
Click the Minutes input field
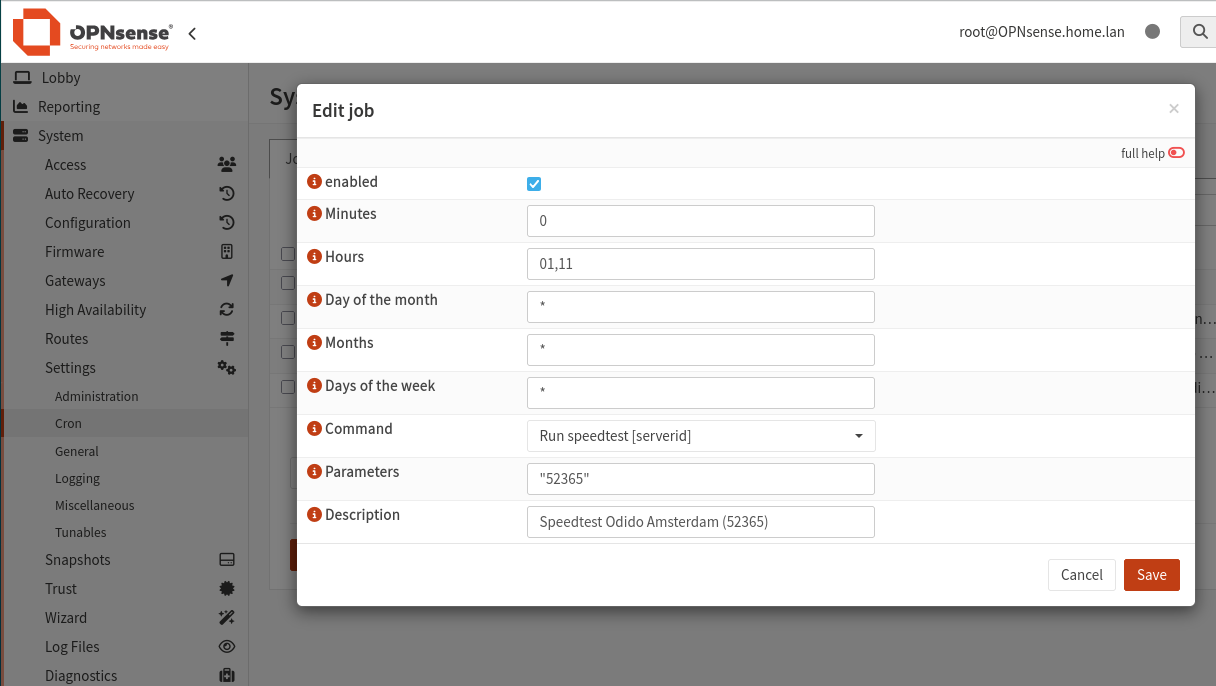tap(701, 221)
